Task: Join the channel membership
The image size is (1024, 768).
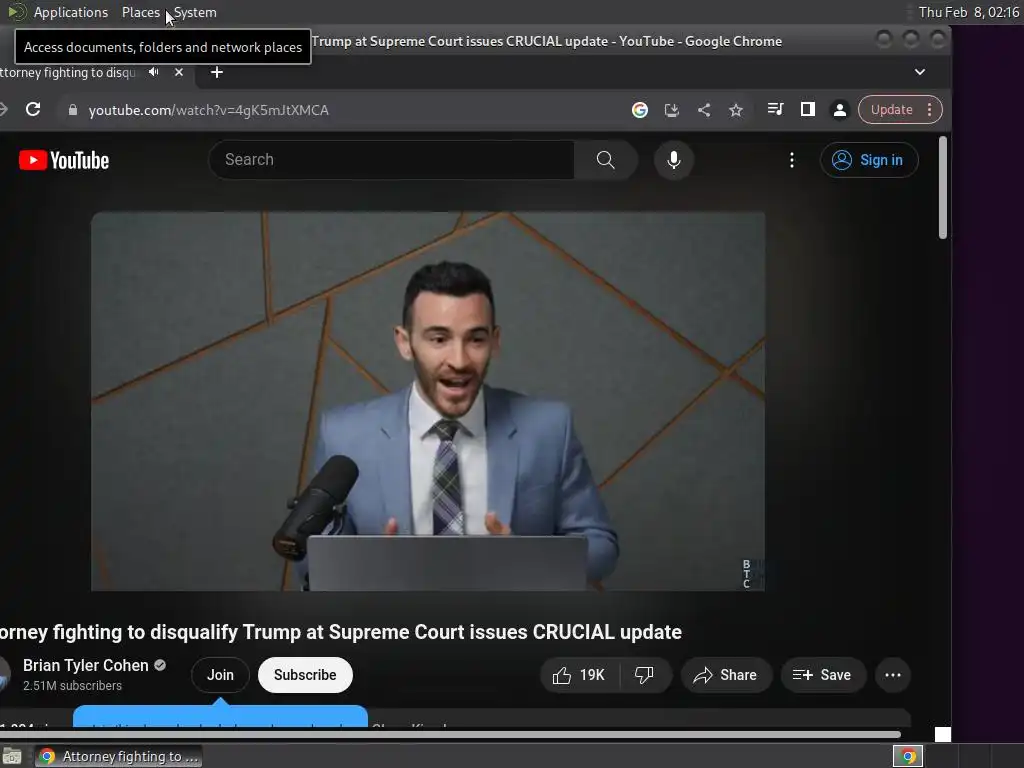Action: point(220,675)
